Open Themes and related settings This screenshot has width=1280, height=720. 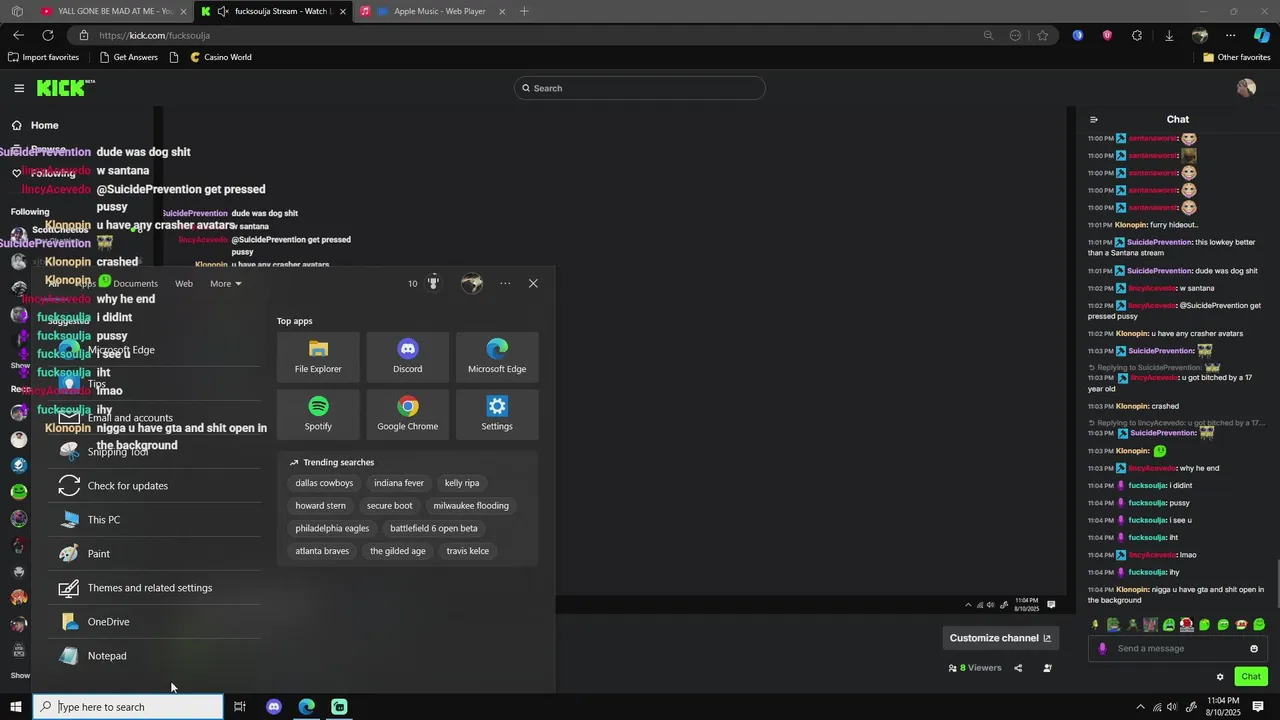point(155,588)
